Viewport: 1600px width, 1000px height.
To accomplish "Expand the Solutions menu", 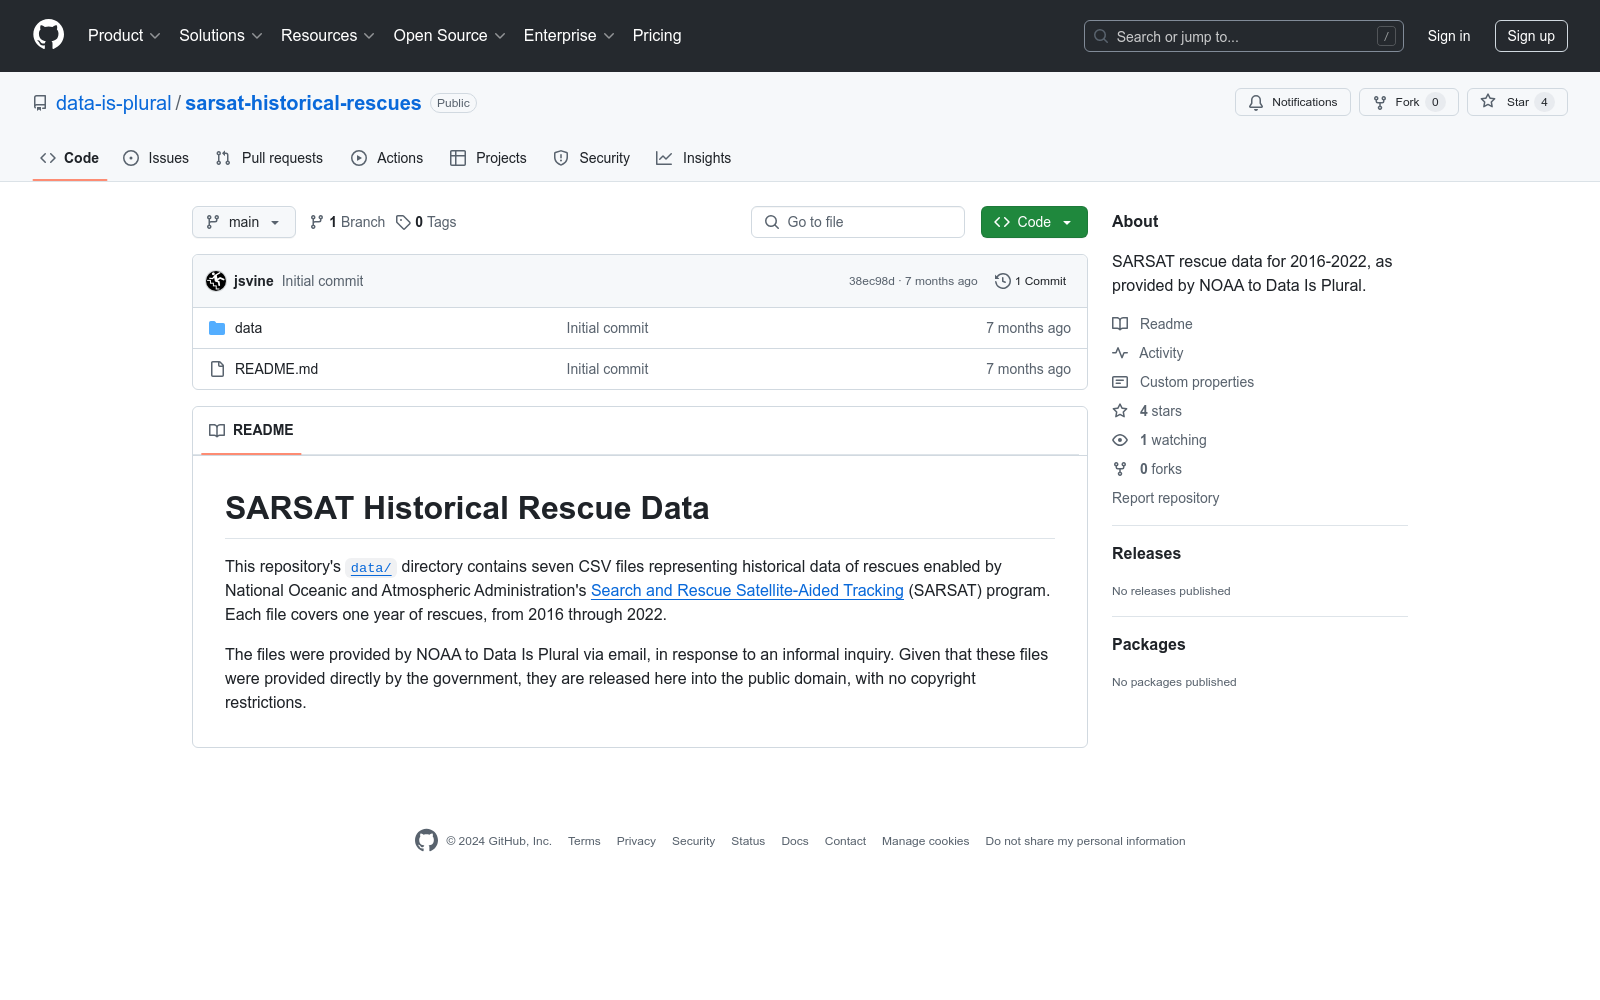I will 221,36.
